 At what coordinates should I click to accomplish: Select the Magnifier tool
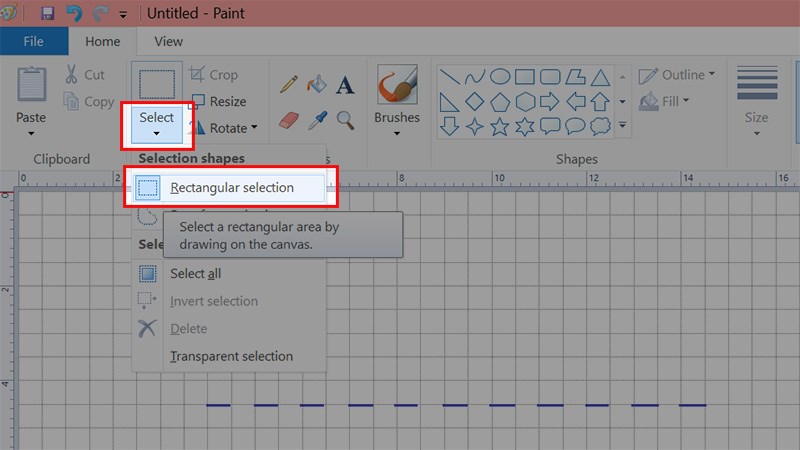point(345,121)
